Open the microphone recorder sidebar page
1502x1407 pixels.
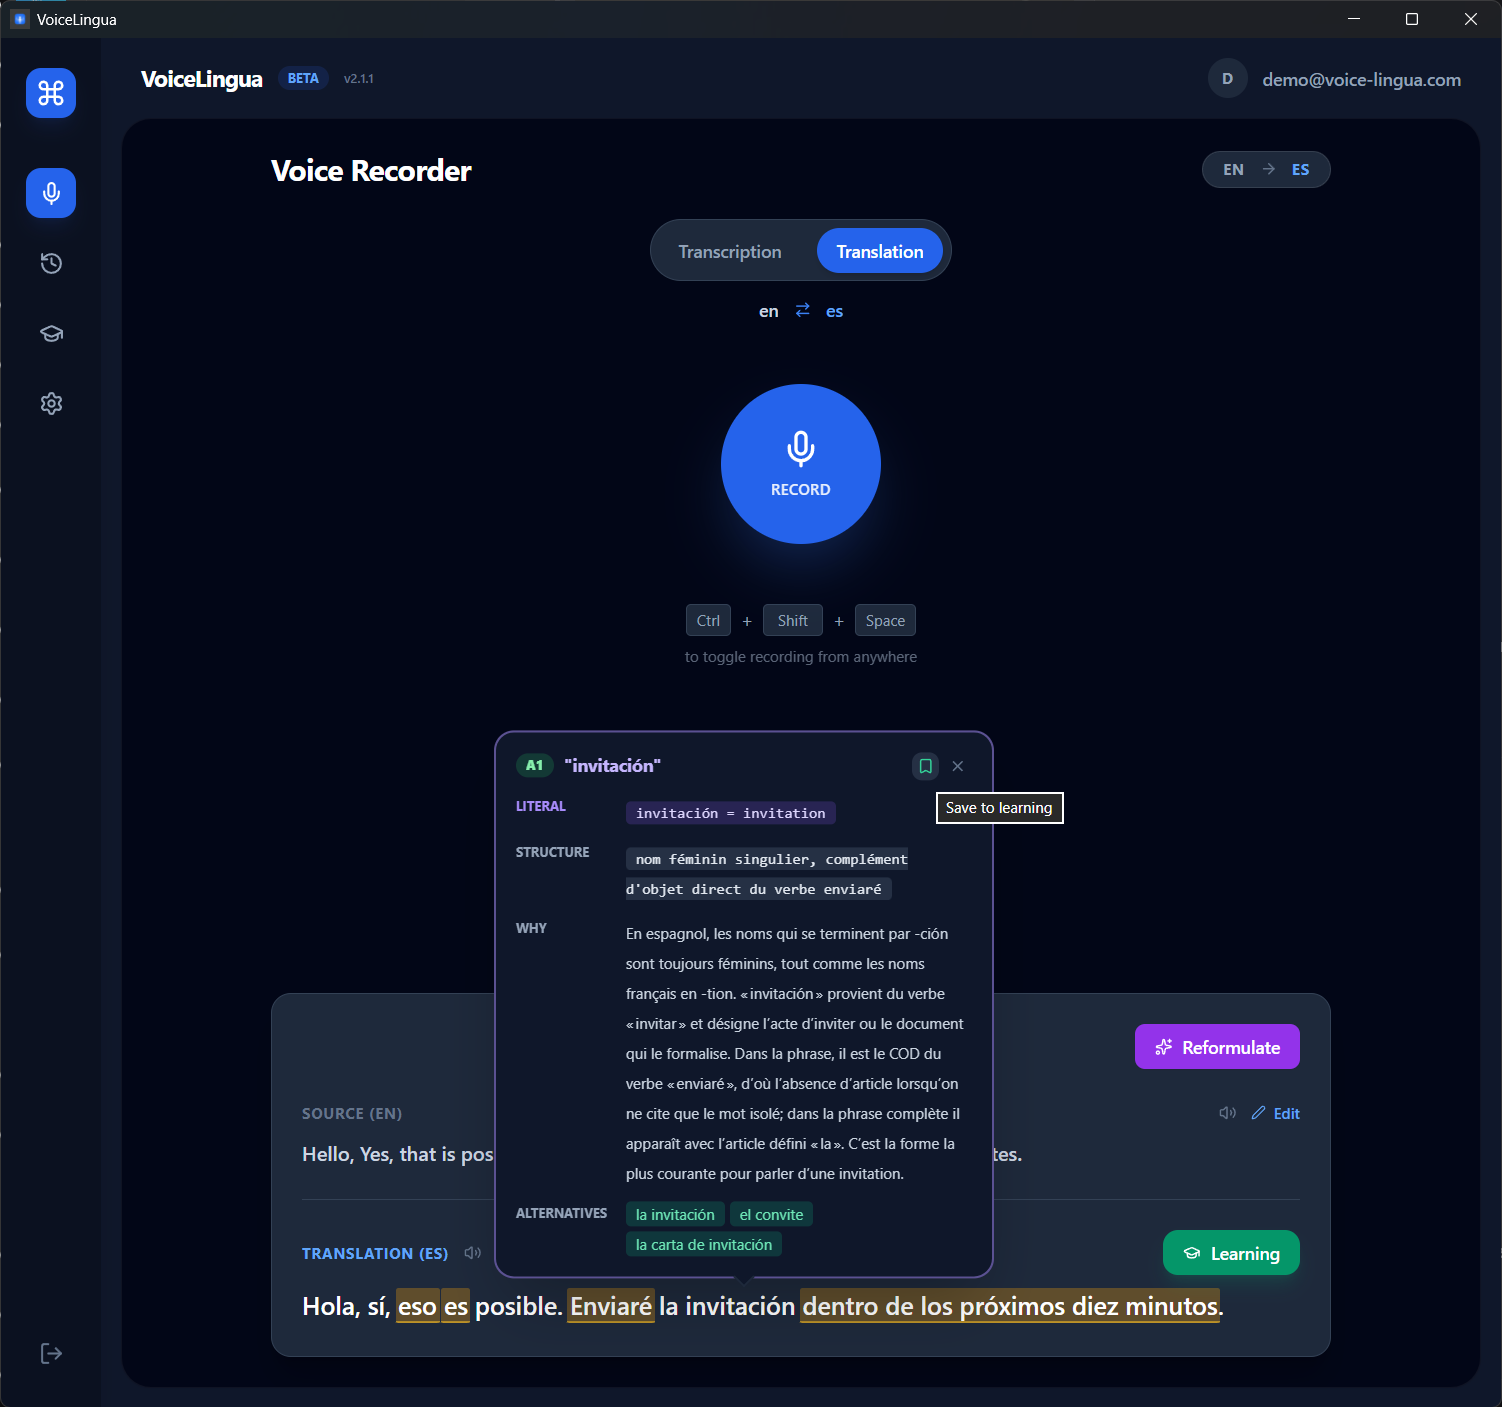click(x=51, y=193)
